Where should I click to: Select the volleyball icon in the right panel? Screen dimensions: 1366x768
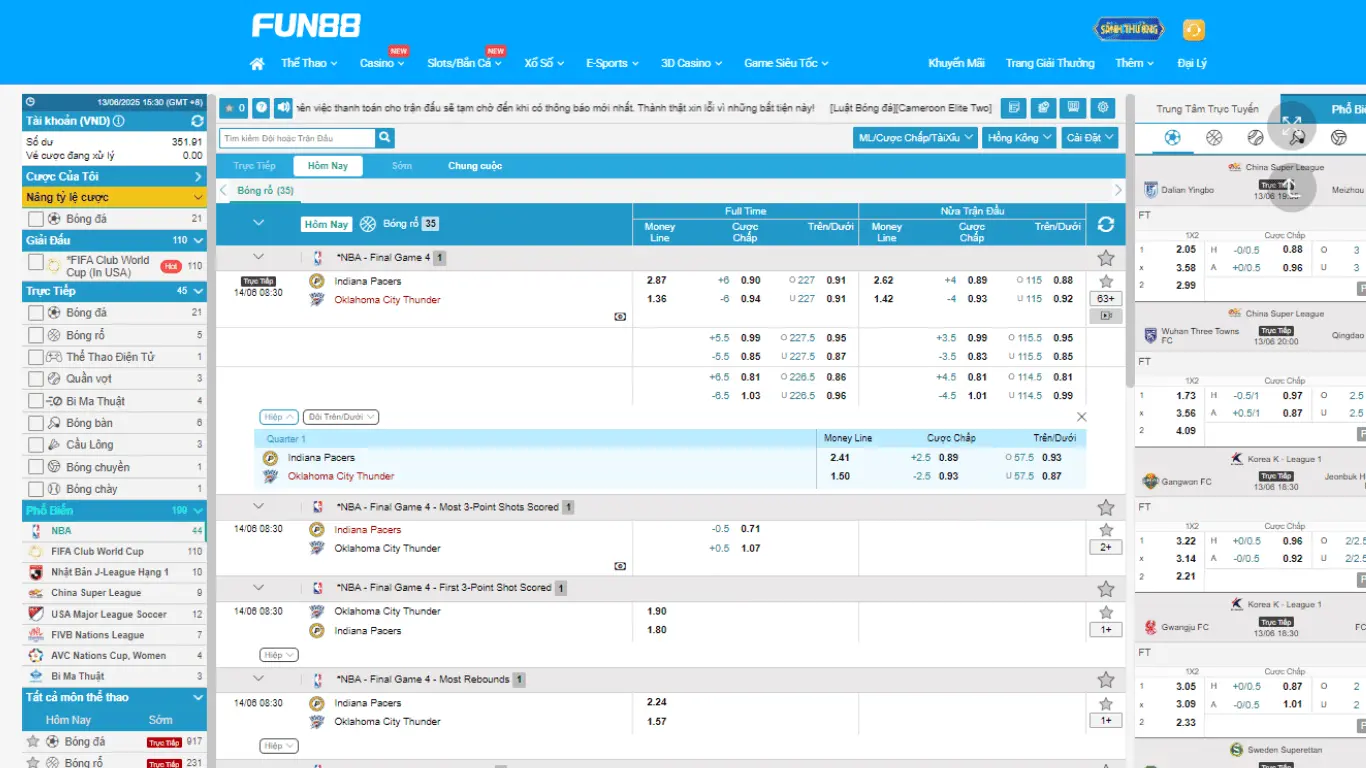[x=1339, y=138]
